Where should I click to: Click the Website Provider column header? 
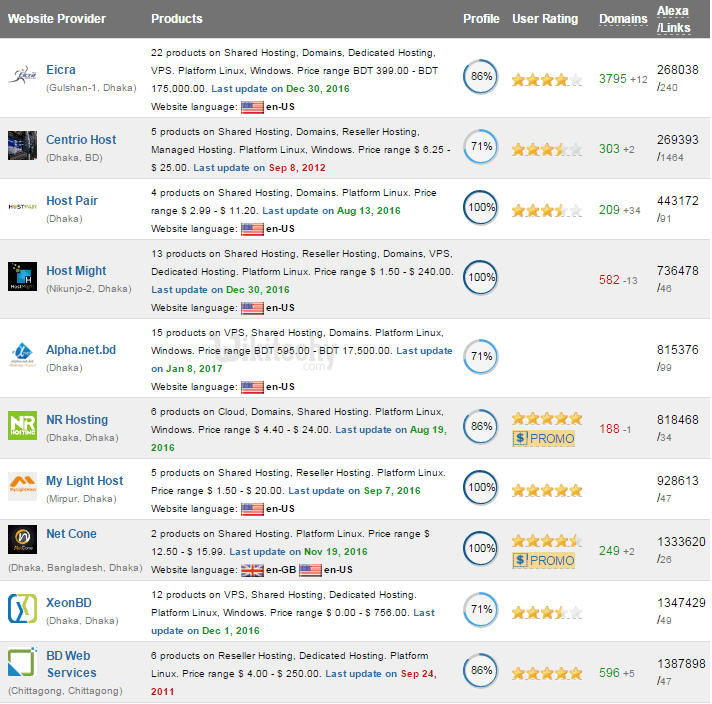(x=57, y=19)
